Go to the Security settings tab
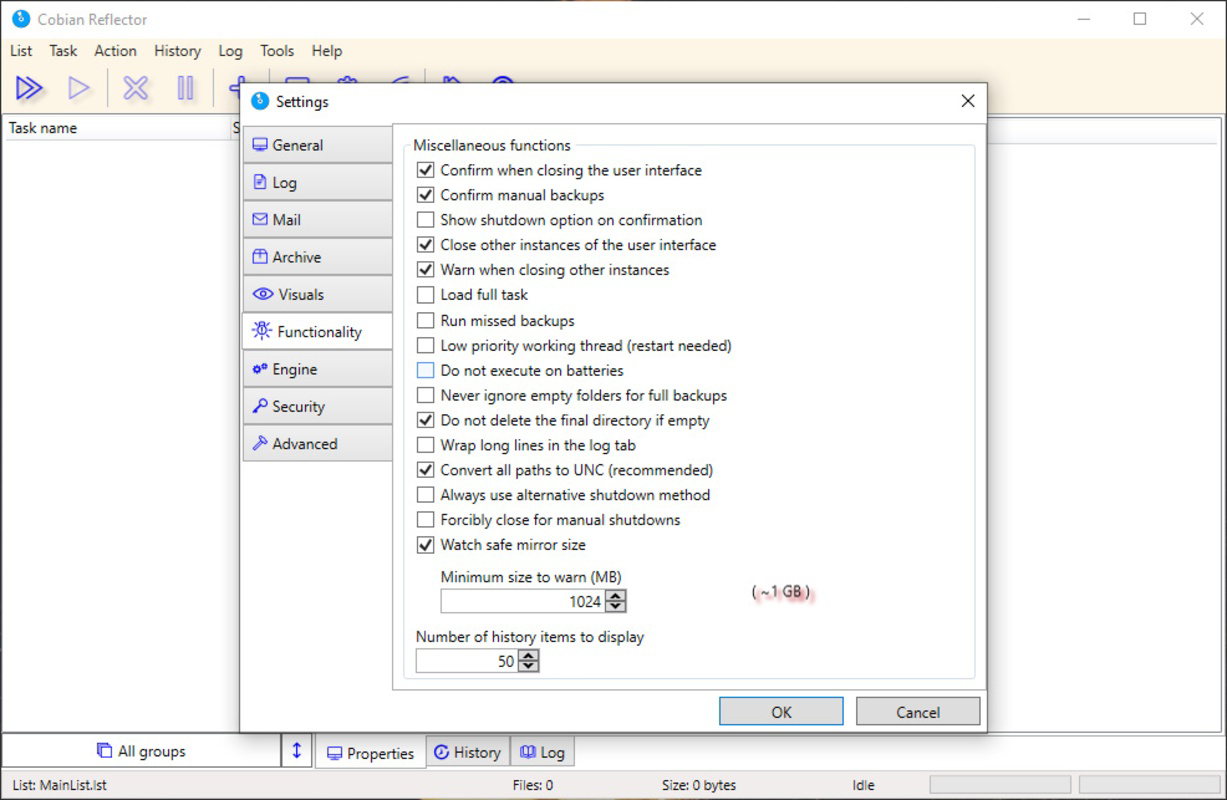1227x800 pixels. point(317,406)
